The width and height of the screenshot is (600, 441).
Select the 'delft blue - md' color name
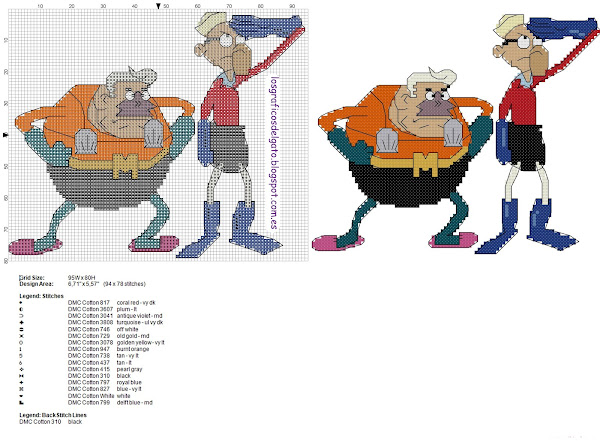(x=135, y=402)
